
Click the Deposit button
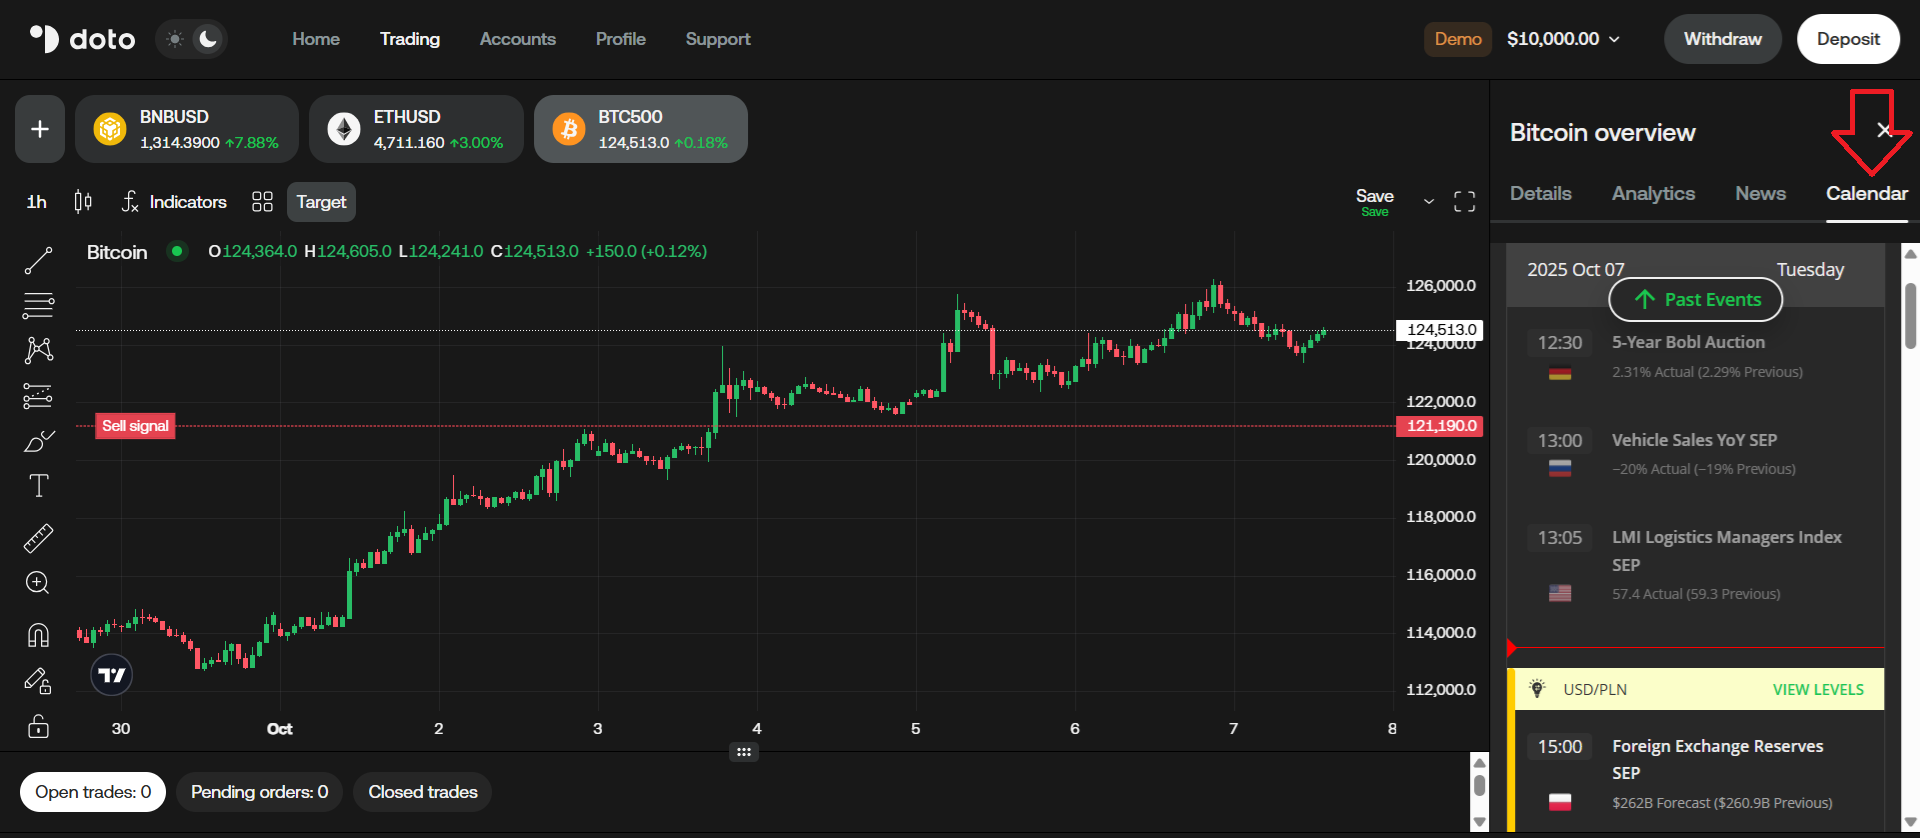tap(1848, 39)
